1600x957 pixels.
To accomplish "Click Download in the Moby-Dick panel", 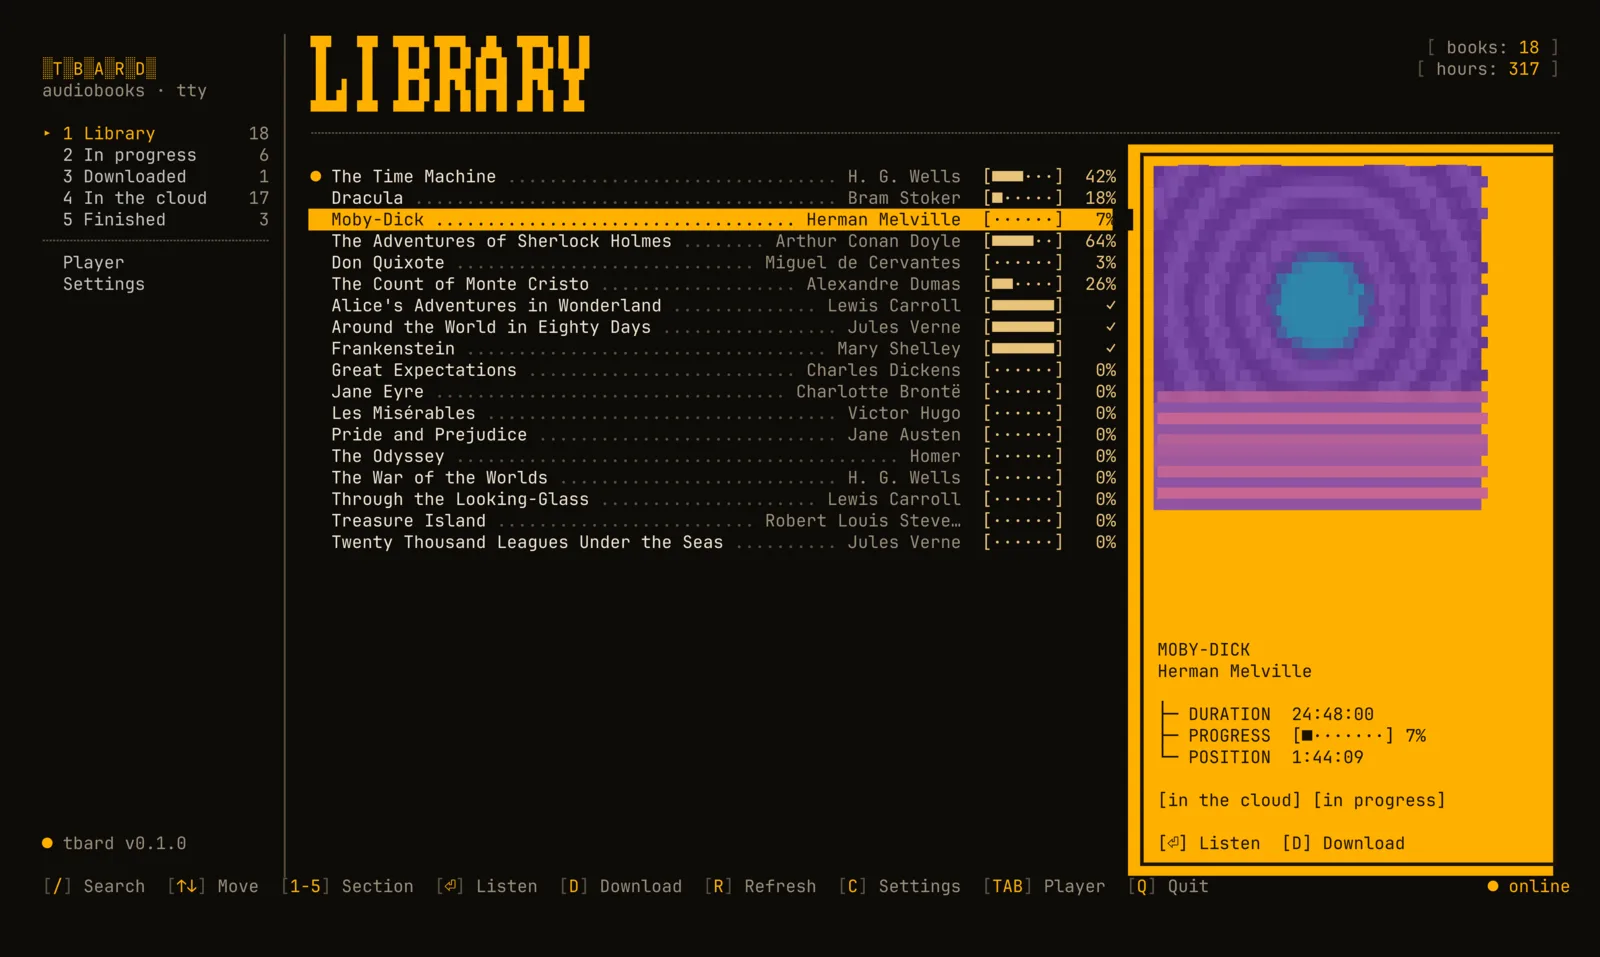I will click(x=1343, y=843).
